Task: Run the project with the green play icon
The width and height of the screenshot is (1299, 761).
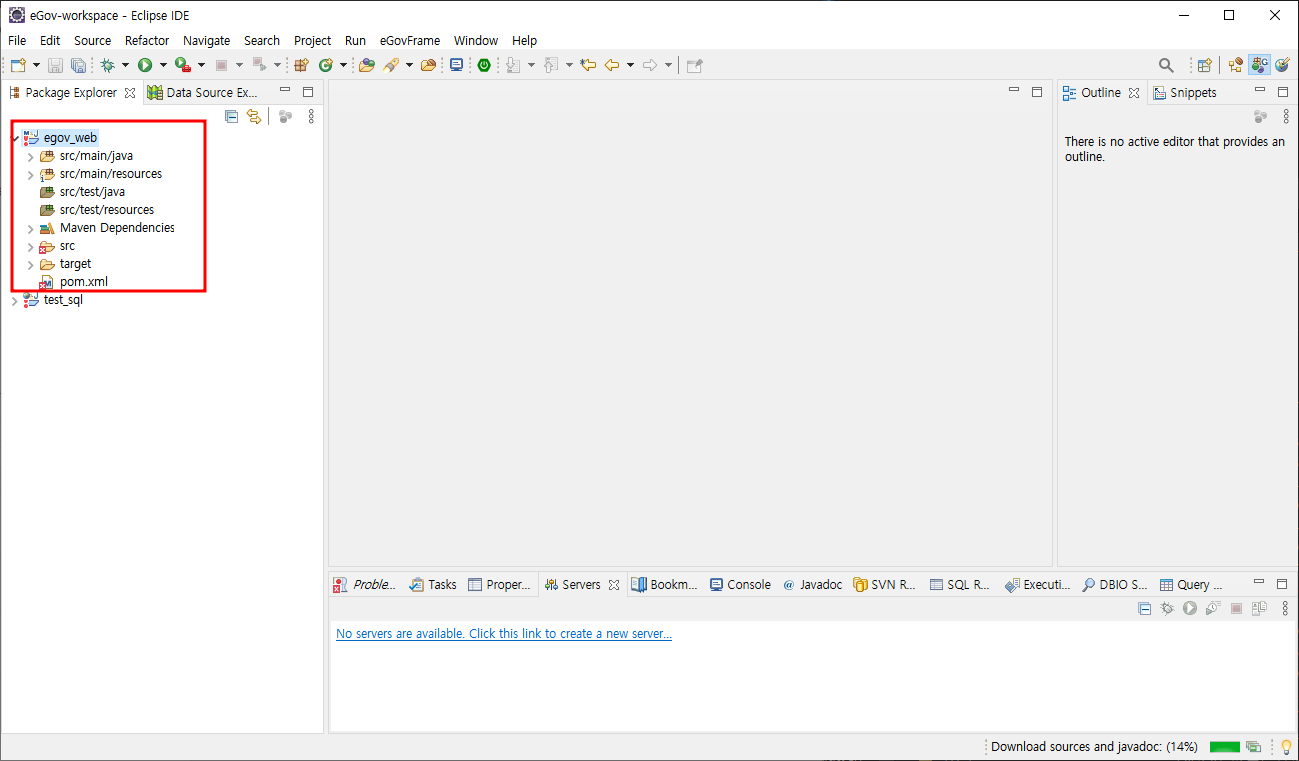Action: click(145, 65)
